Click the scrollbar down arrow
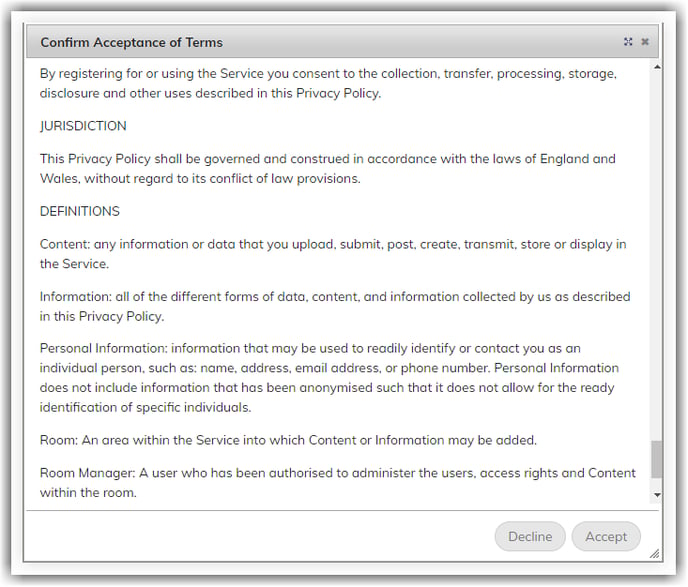 657,495
